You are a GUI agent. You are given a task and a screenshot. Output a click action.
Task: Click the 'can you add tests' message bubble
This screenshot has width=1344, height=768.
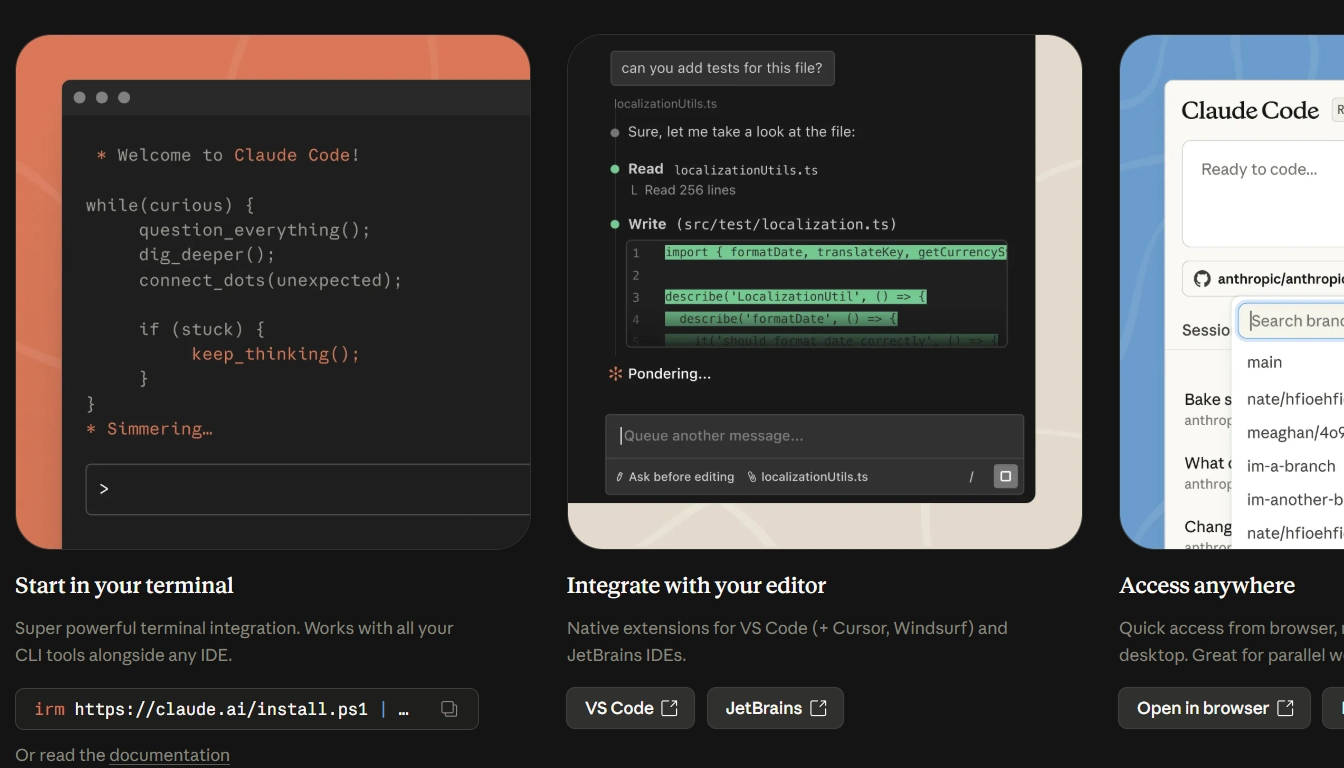722,68
